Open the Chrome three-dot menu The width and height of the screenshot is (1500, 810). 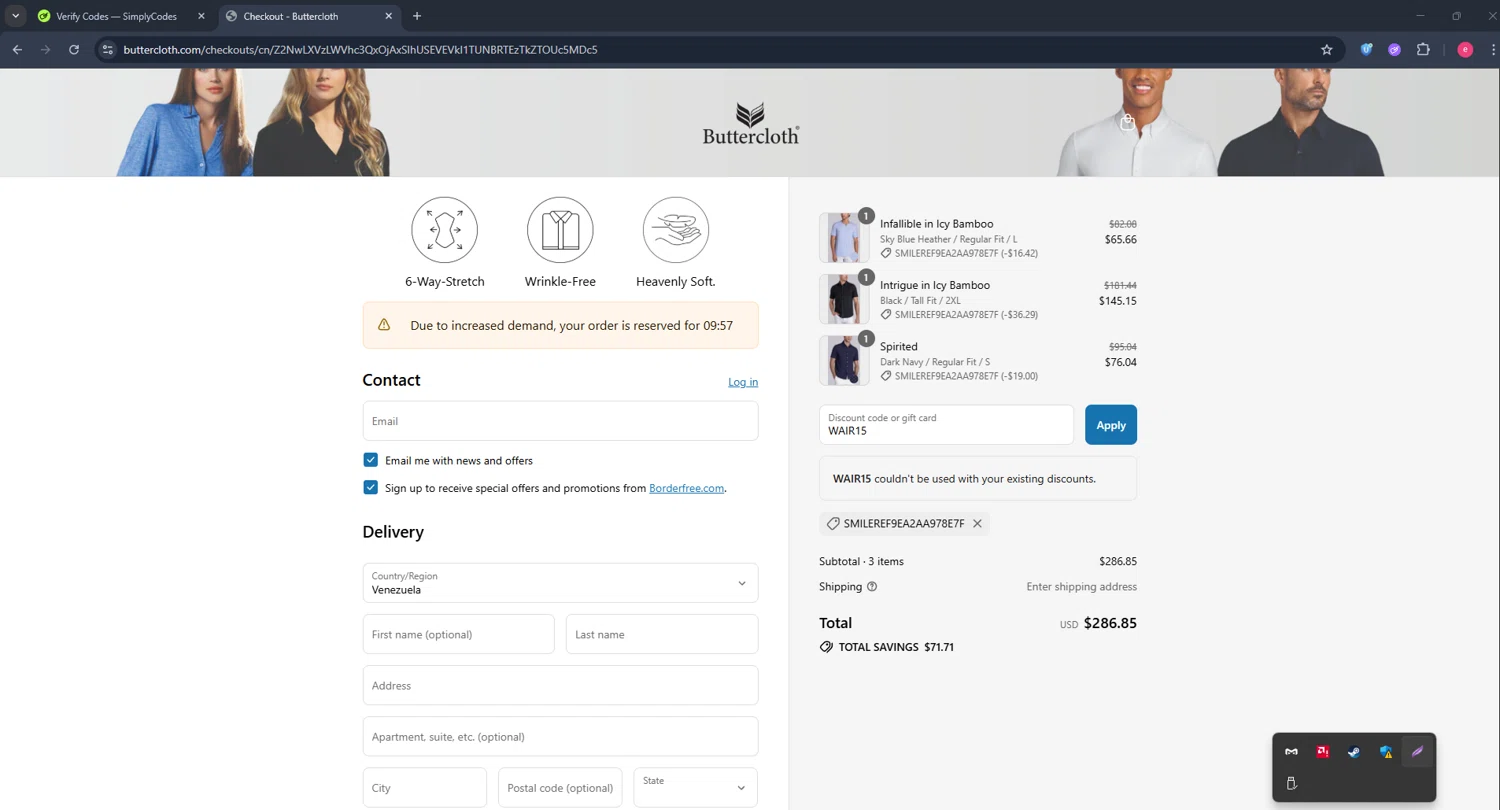(x=1493, y=49)
